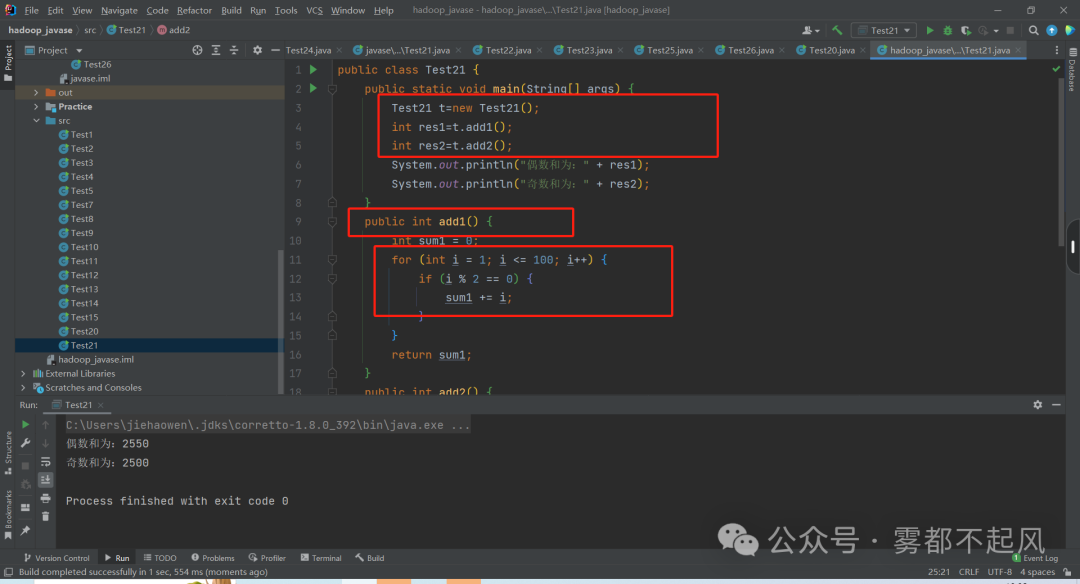Rerun Test21 in the Run panel
Image resolution: width=1080 pixels, height=584 pixels.
[x=25, y=425]
